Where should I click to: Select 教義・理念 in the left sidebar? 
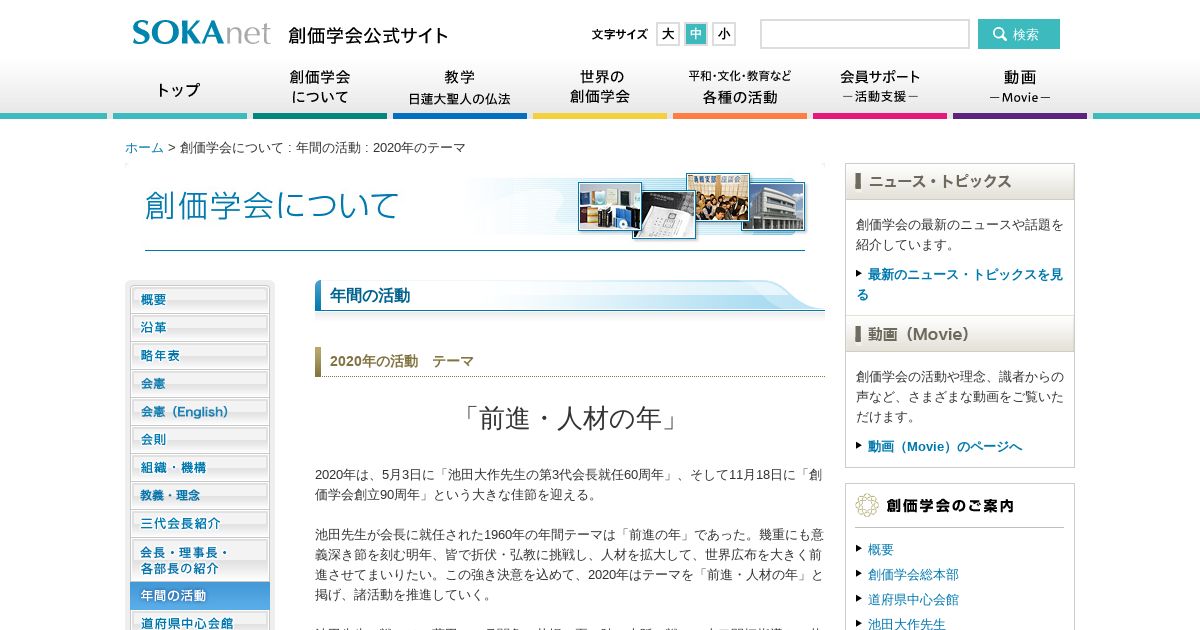pos(200,495)
